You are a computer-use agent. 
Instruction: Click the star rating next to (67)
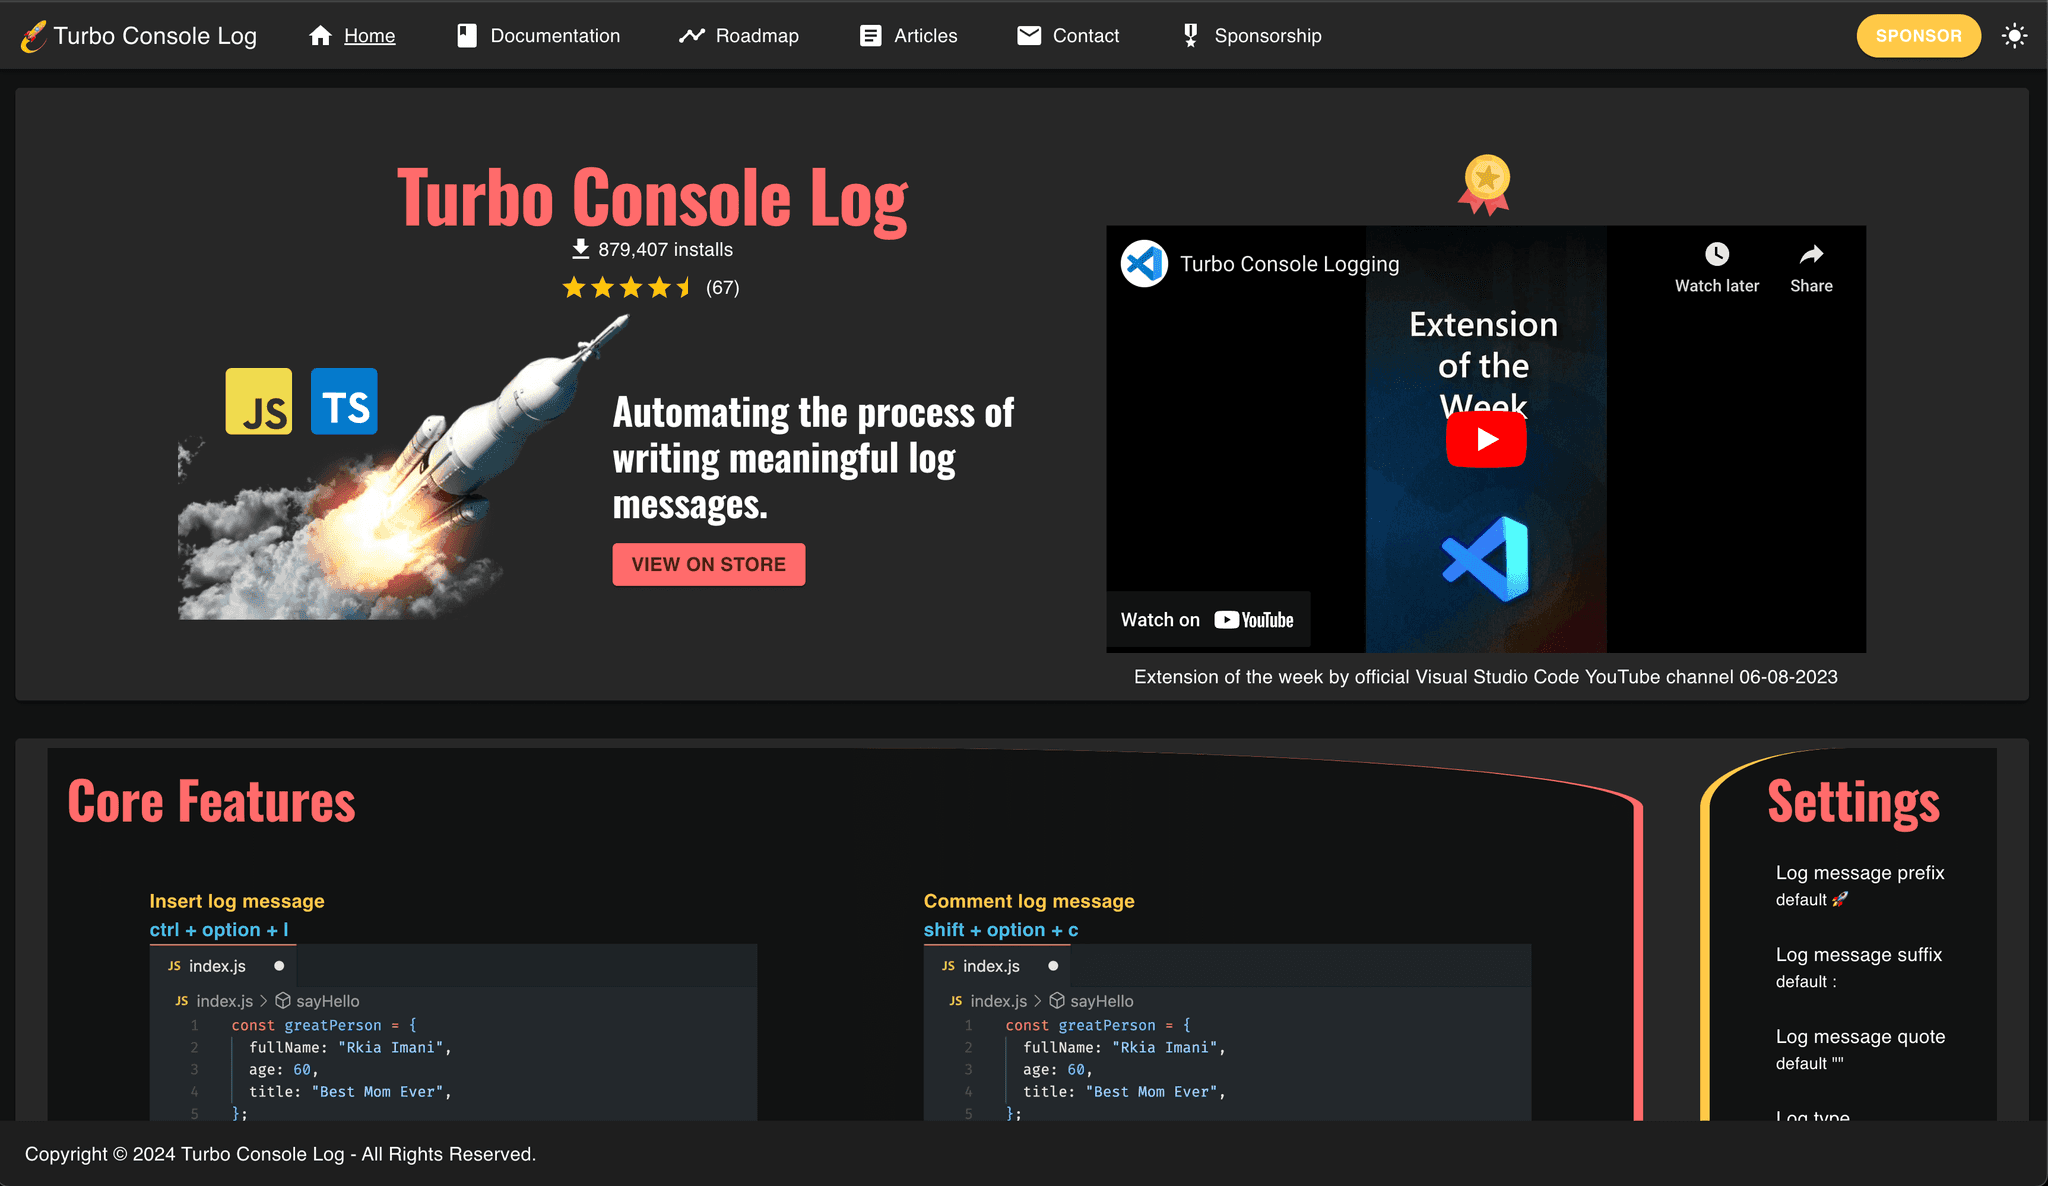tap(627, 287)
